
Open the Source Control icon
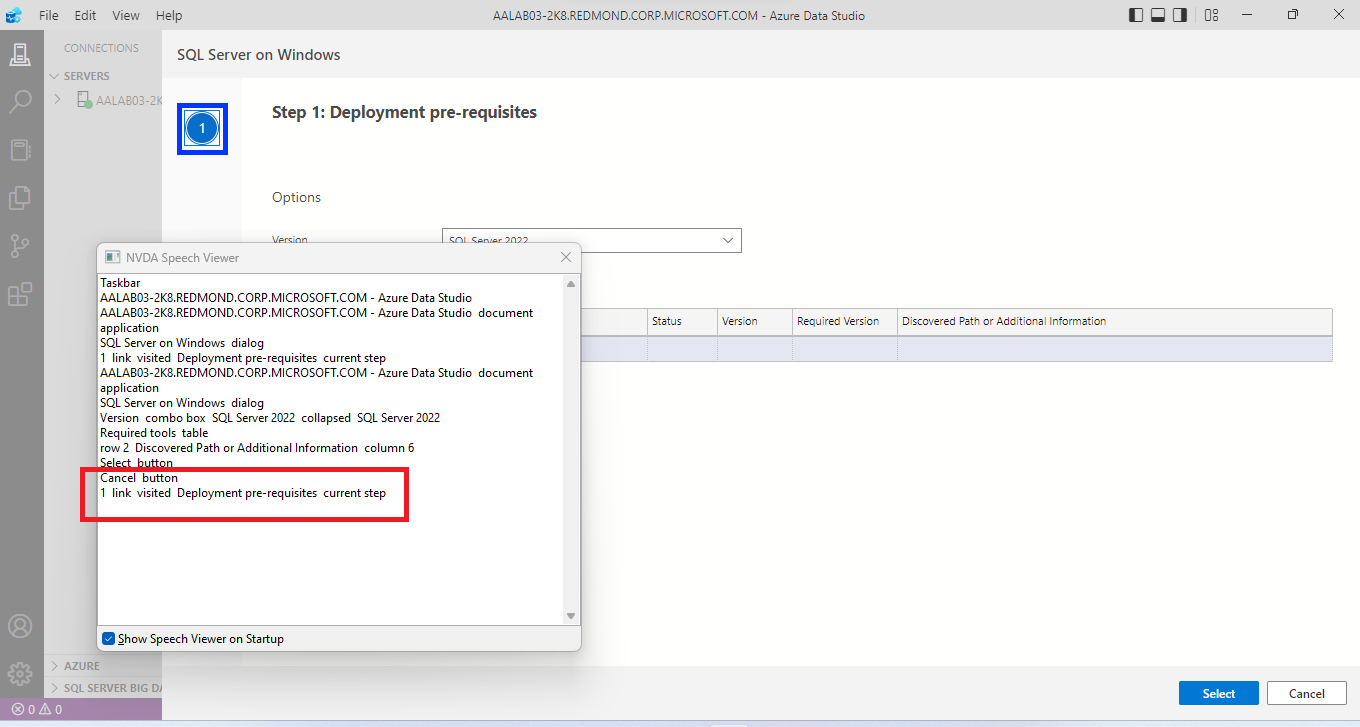point(21,245)
